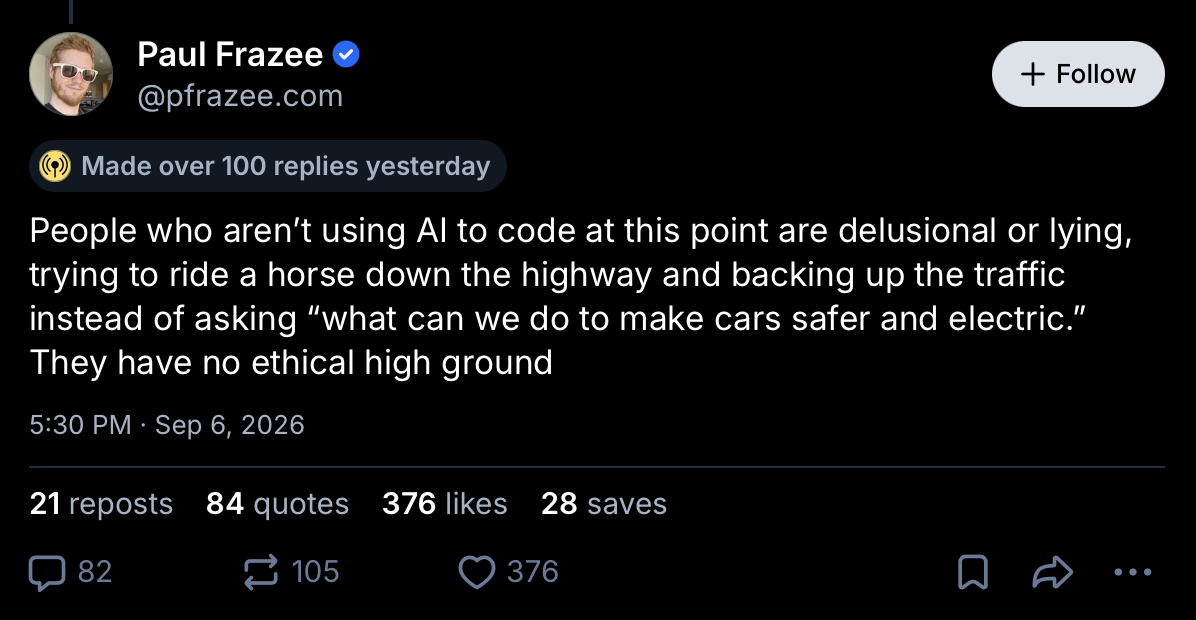Click the reply speech bubble icon

pos(47,572)
